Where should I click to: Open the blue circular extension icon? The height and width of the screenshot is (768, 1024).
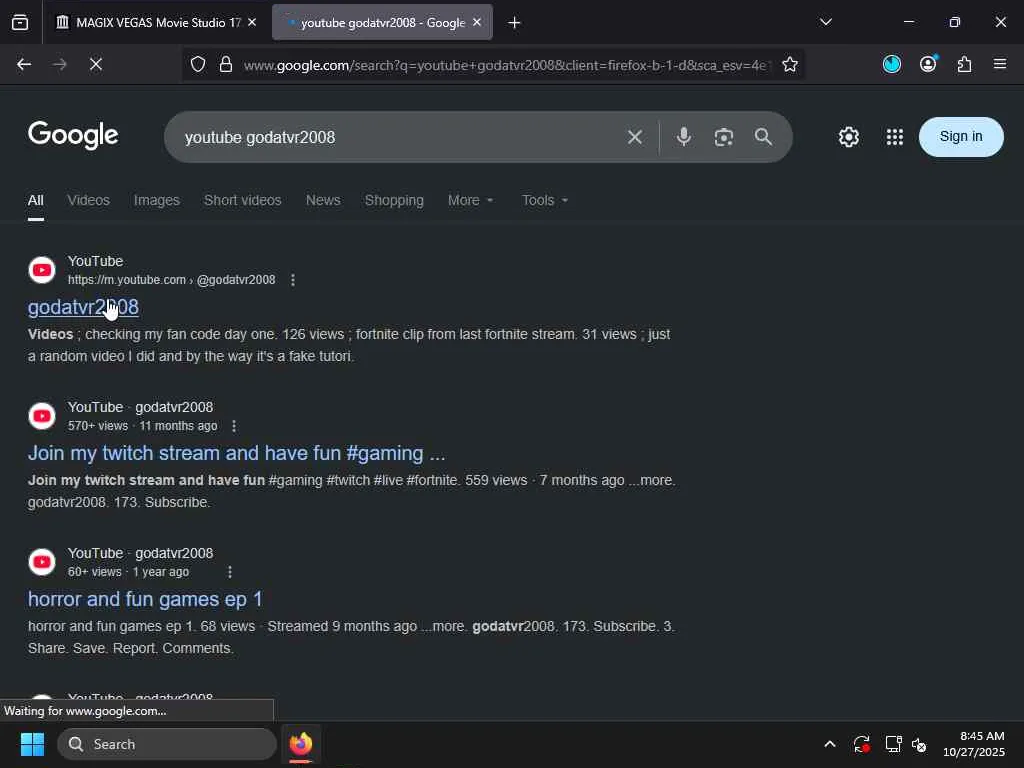point(891,64)
